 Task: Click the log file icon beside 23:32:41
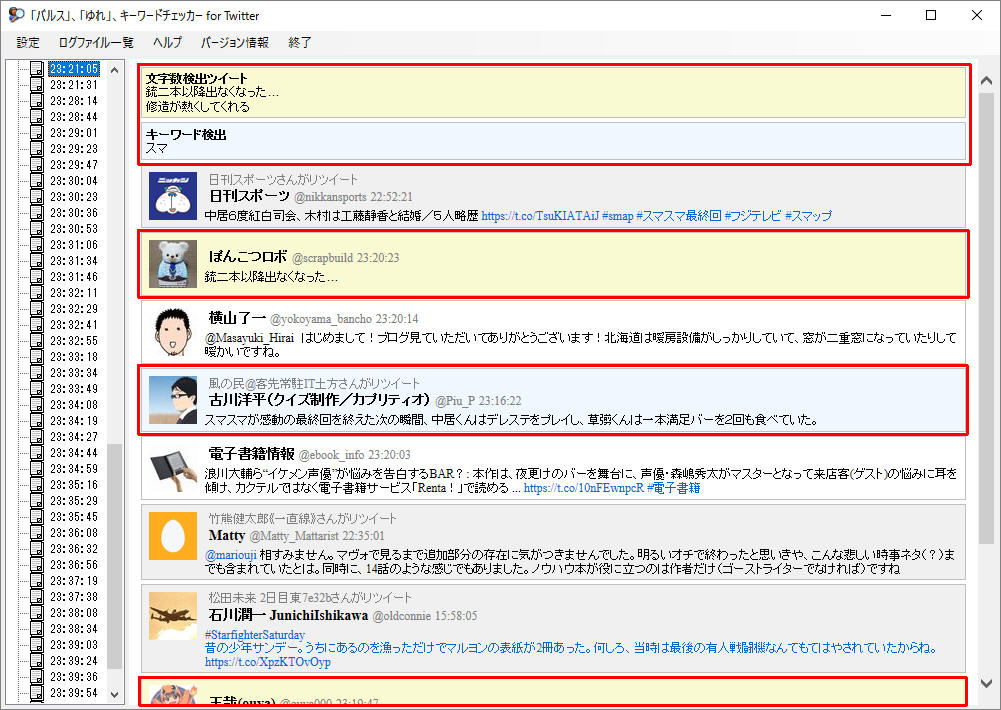(x=37, y=324)
